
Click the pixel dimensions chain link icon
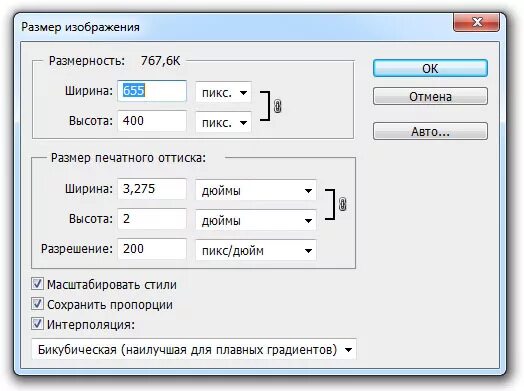[x=278, y=106]
